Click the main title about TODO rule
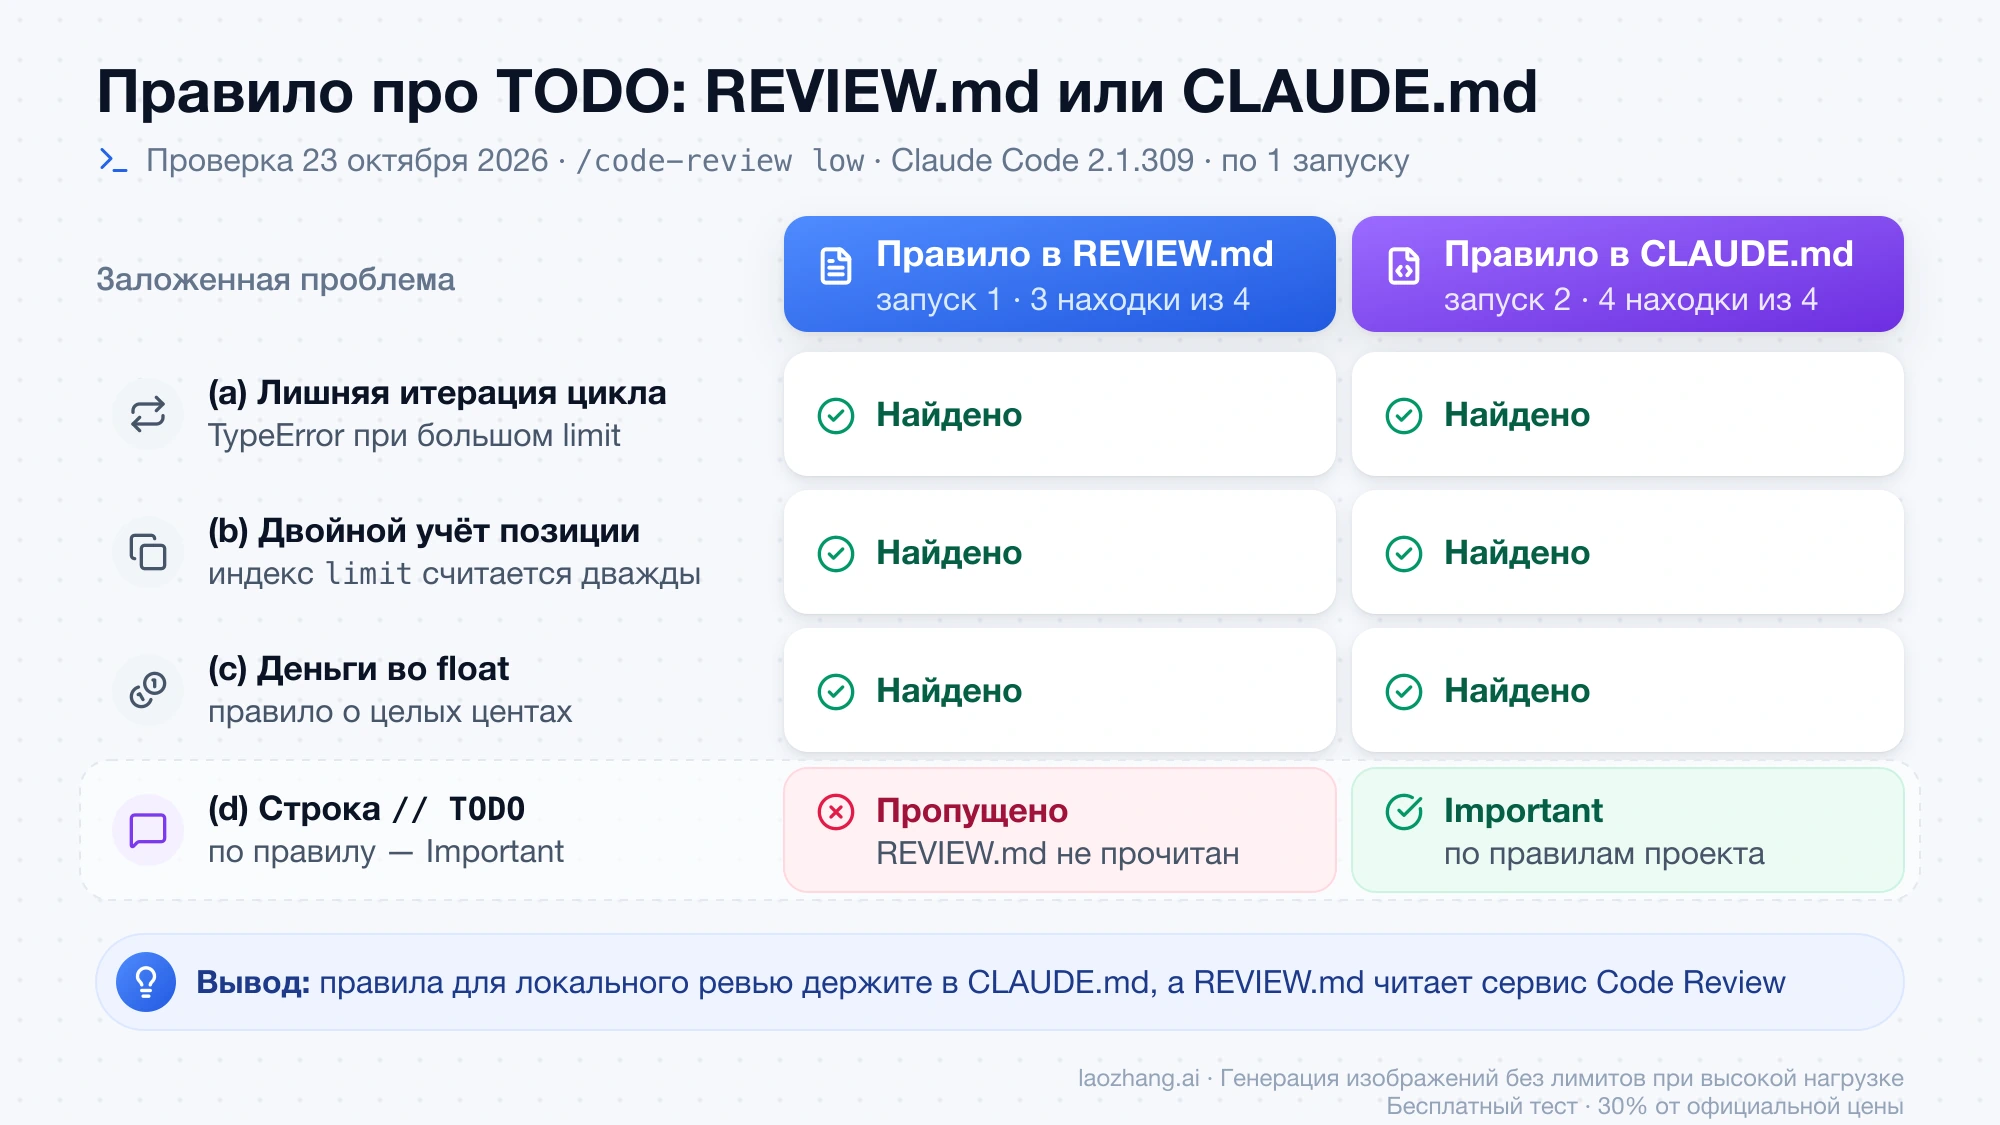Screen dimensions: 2000x1125 pos(817,92)
